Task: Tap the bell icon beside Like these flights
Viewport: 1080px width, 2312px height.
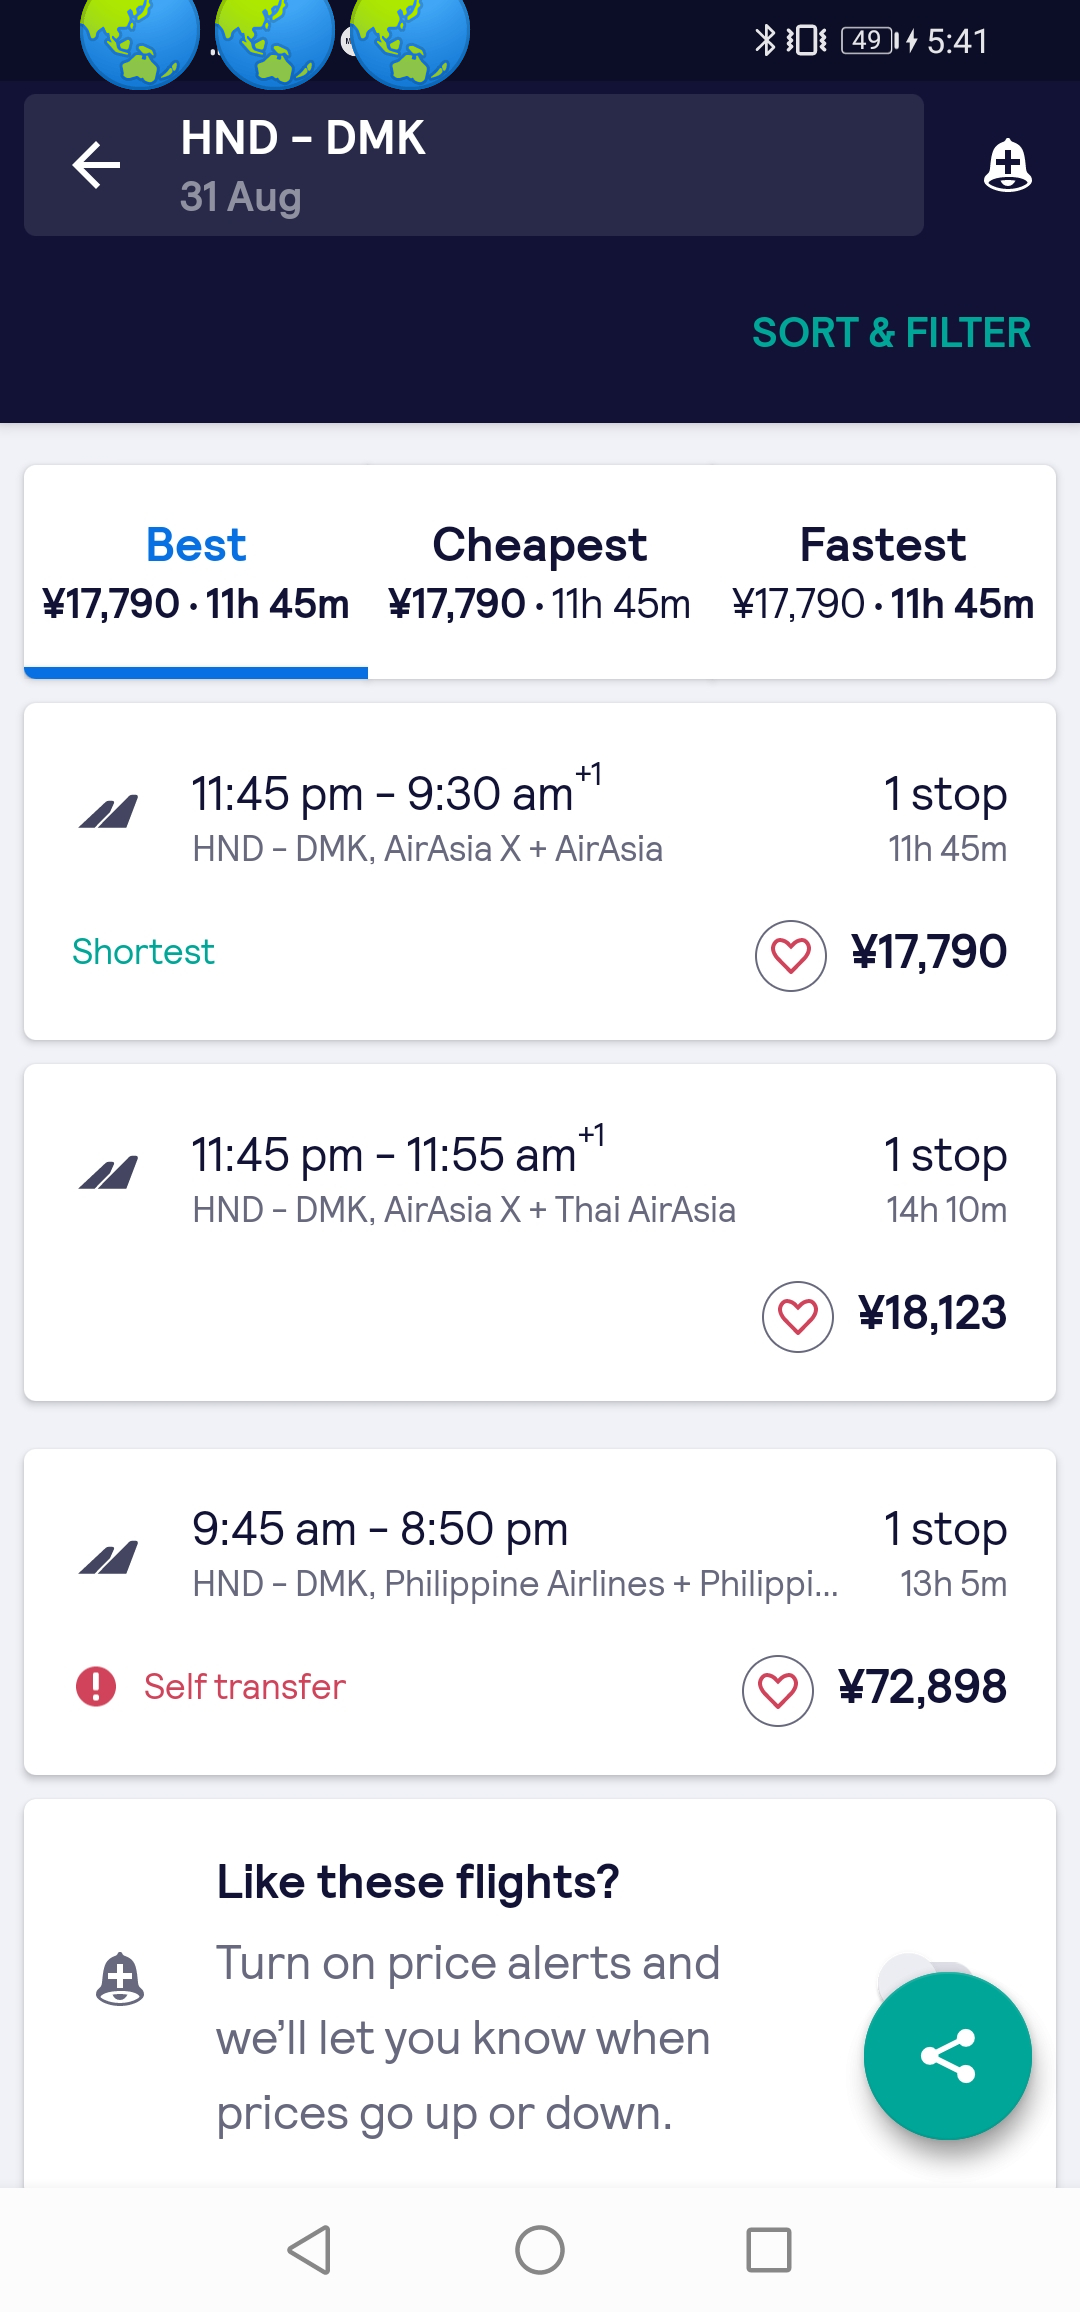Action: pyautogui.click(x=120, y=1980)
